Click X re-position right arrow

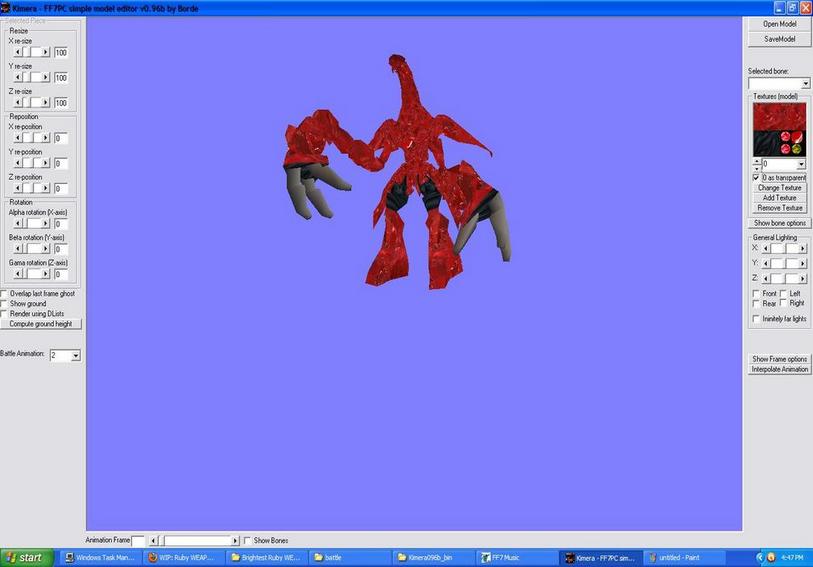coord(46,138)
